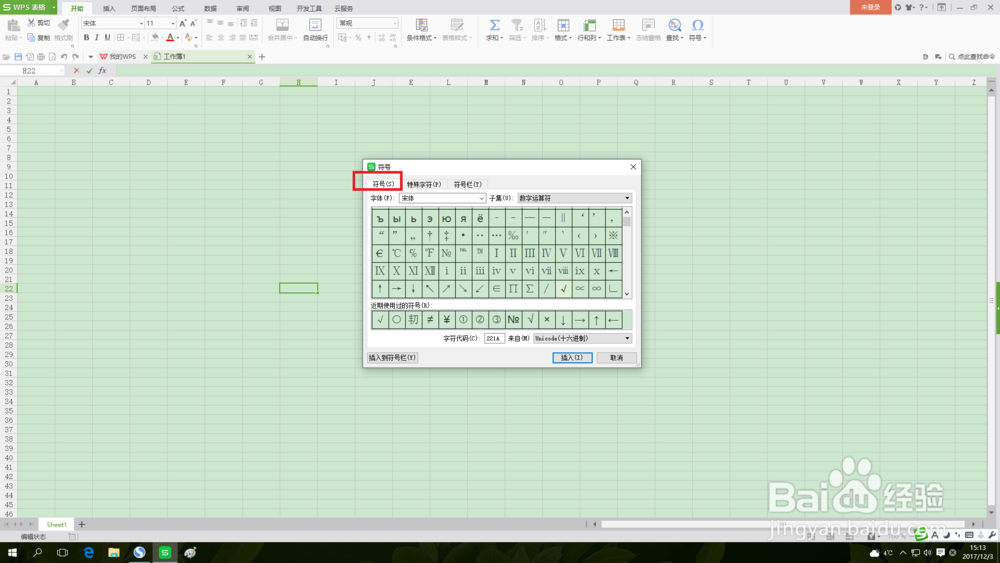
Task: Open the 数据 ribbon tab
Action: point(210,8)
